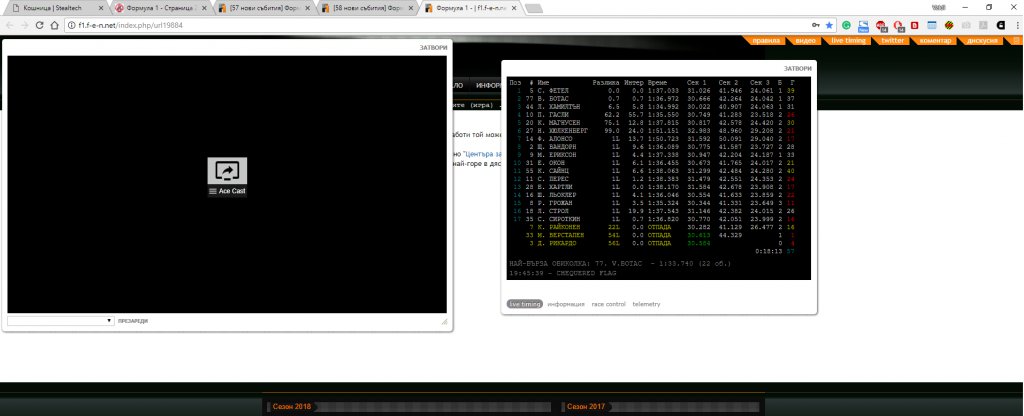The height and width of the screenshot is (416, 1024).
Task: Close the Кошница Stealtech tab
Action: pos(101,8)
